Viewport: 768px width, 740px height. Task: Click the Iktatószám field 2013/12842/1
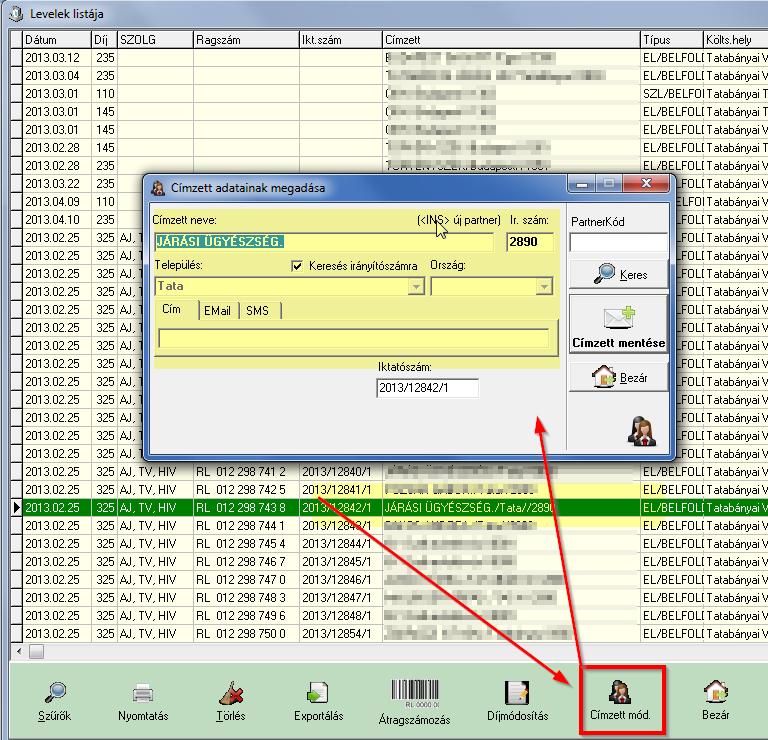427,388
